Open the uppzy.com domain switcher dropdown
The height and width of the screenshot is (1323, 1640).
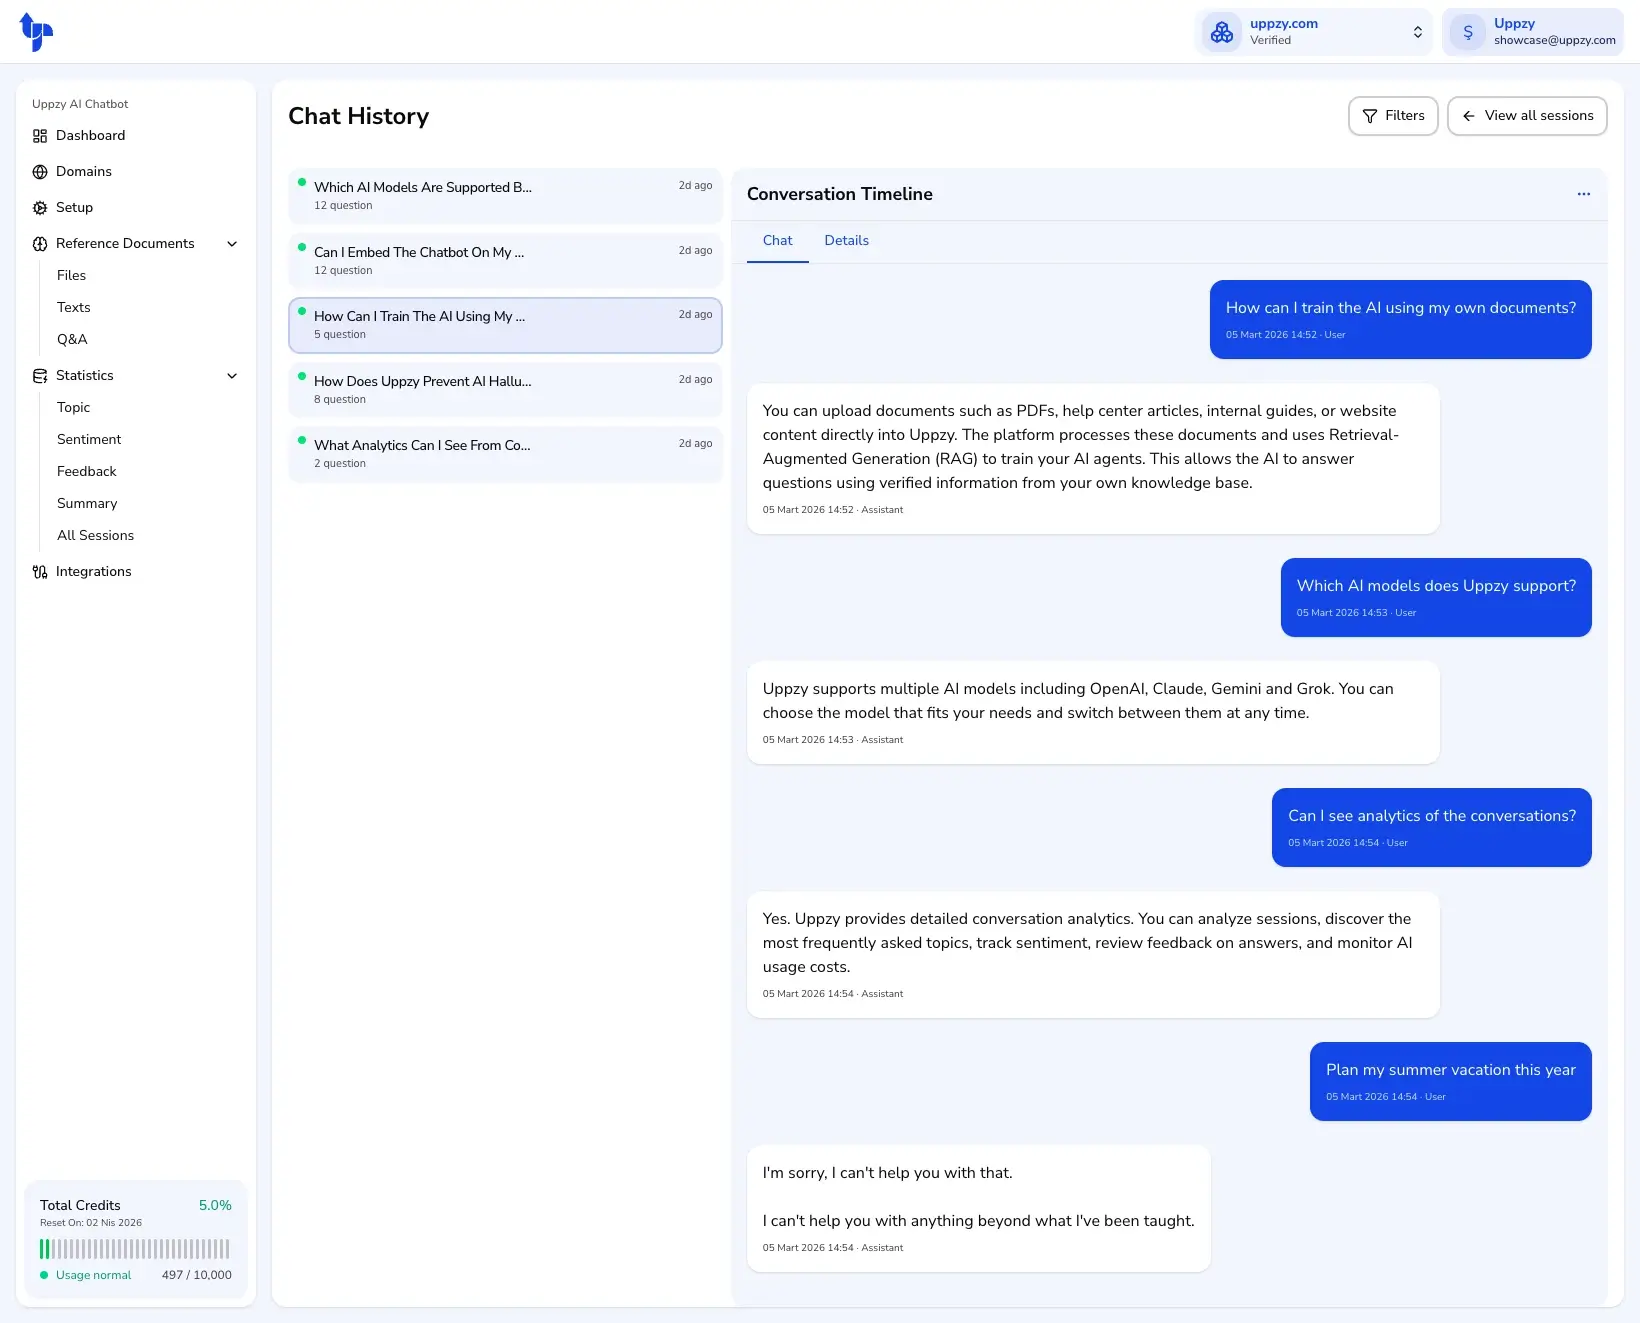pyautogui.click(x=1417, y=32)
